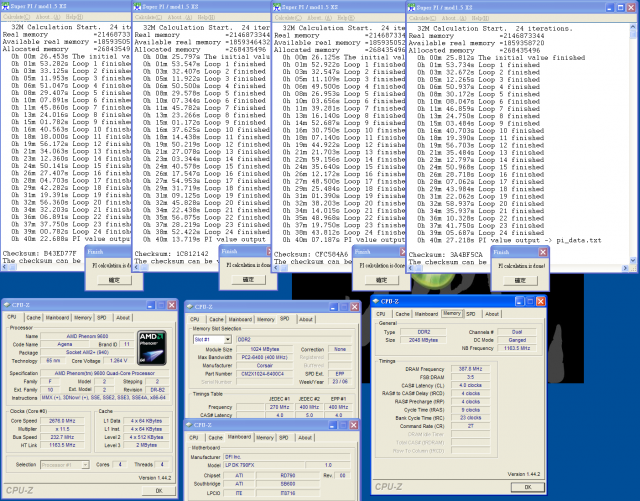Click scroll-up arrow in checksum 3A4BF5CA Super PI window
640x501 pixels.
tap(633, 27)
